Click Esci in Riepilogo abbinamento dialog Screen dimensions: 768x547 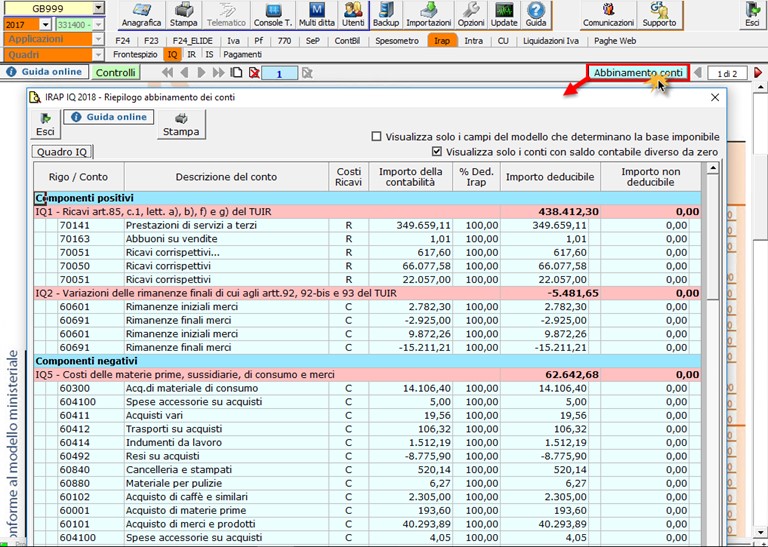(x=45, y=124)
